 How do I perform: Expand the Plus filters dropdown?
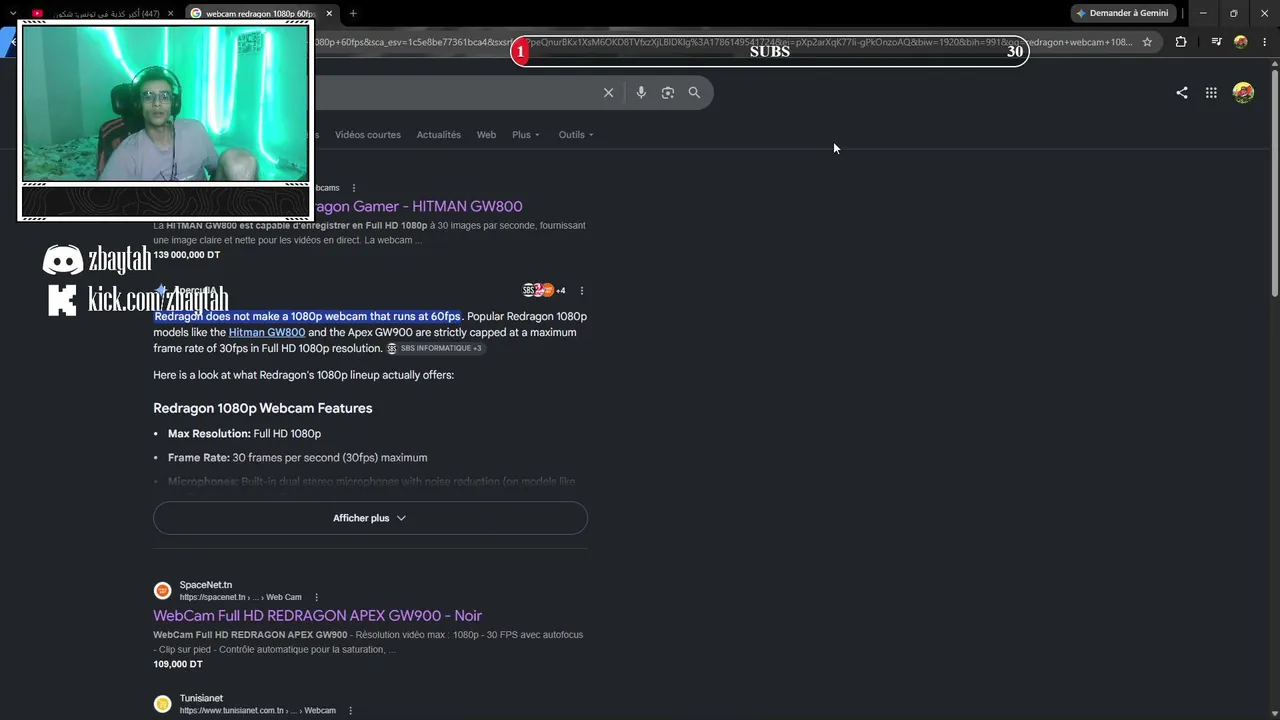(526, 135)
